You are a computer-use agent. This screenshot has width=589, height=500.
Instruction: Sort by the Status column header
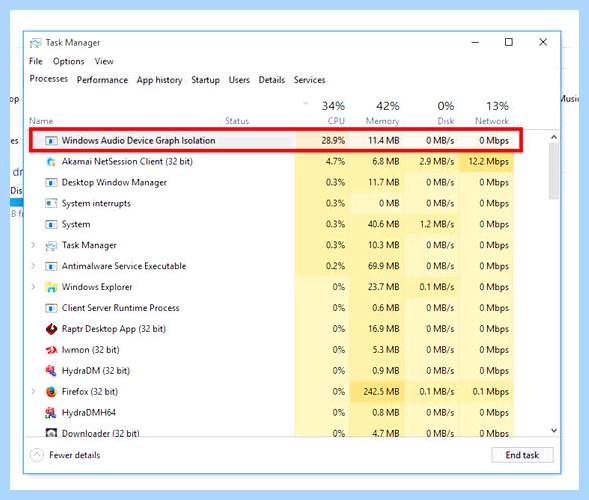point(237,121)
